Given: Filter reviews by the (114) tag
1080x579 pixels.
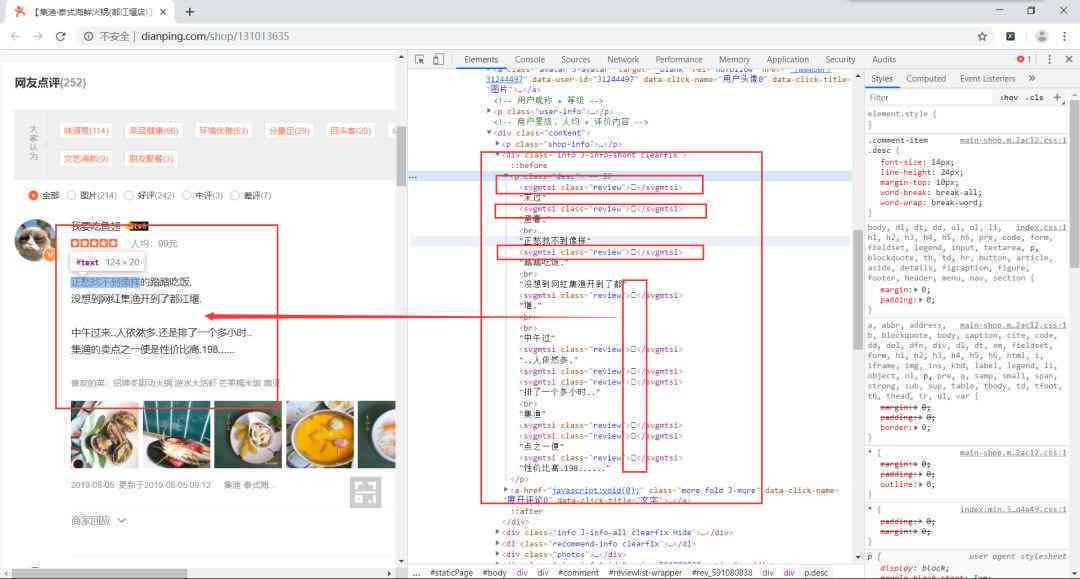Looking at the screenshot, I should pos(86,131).
